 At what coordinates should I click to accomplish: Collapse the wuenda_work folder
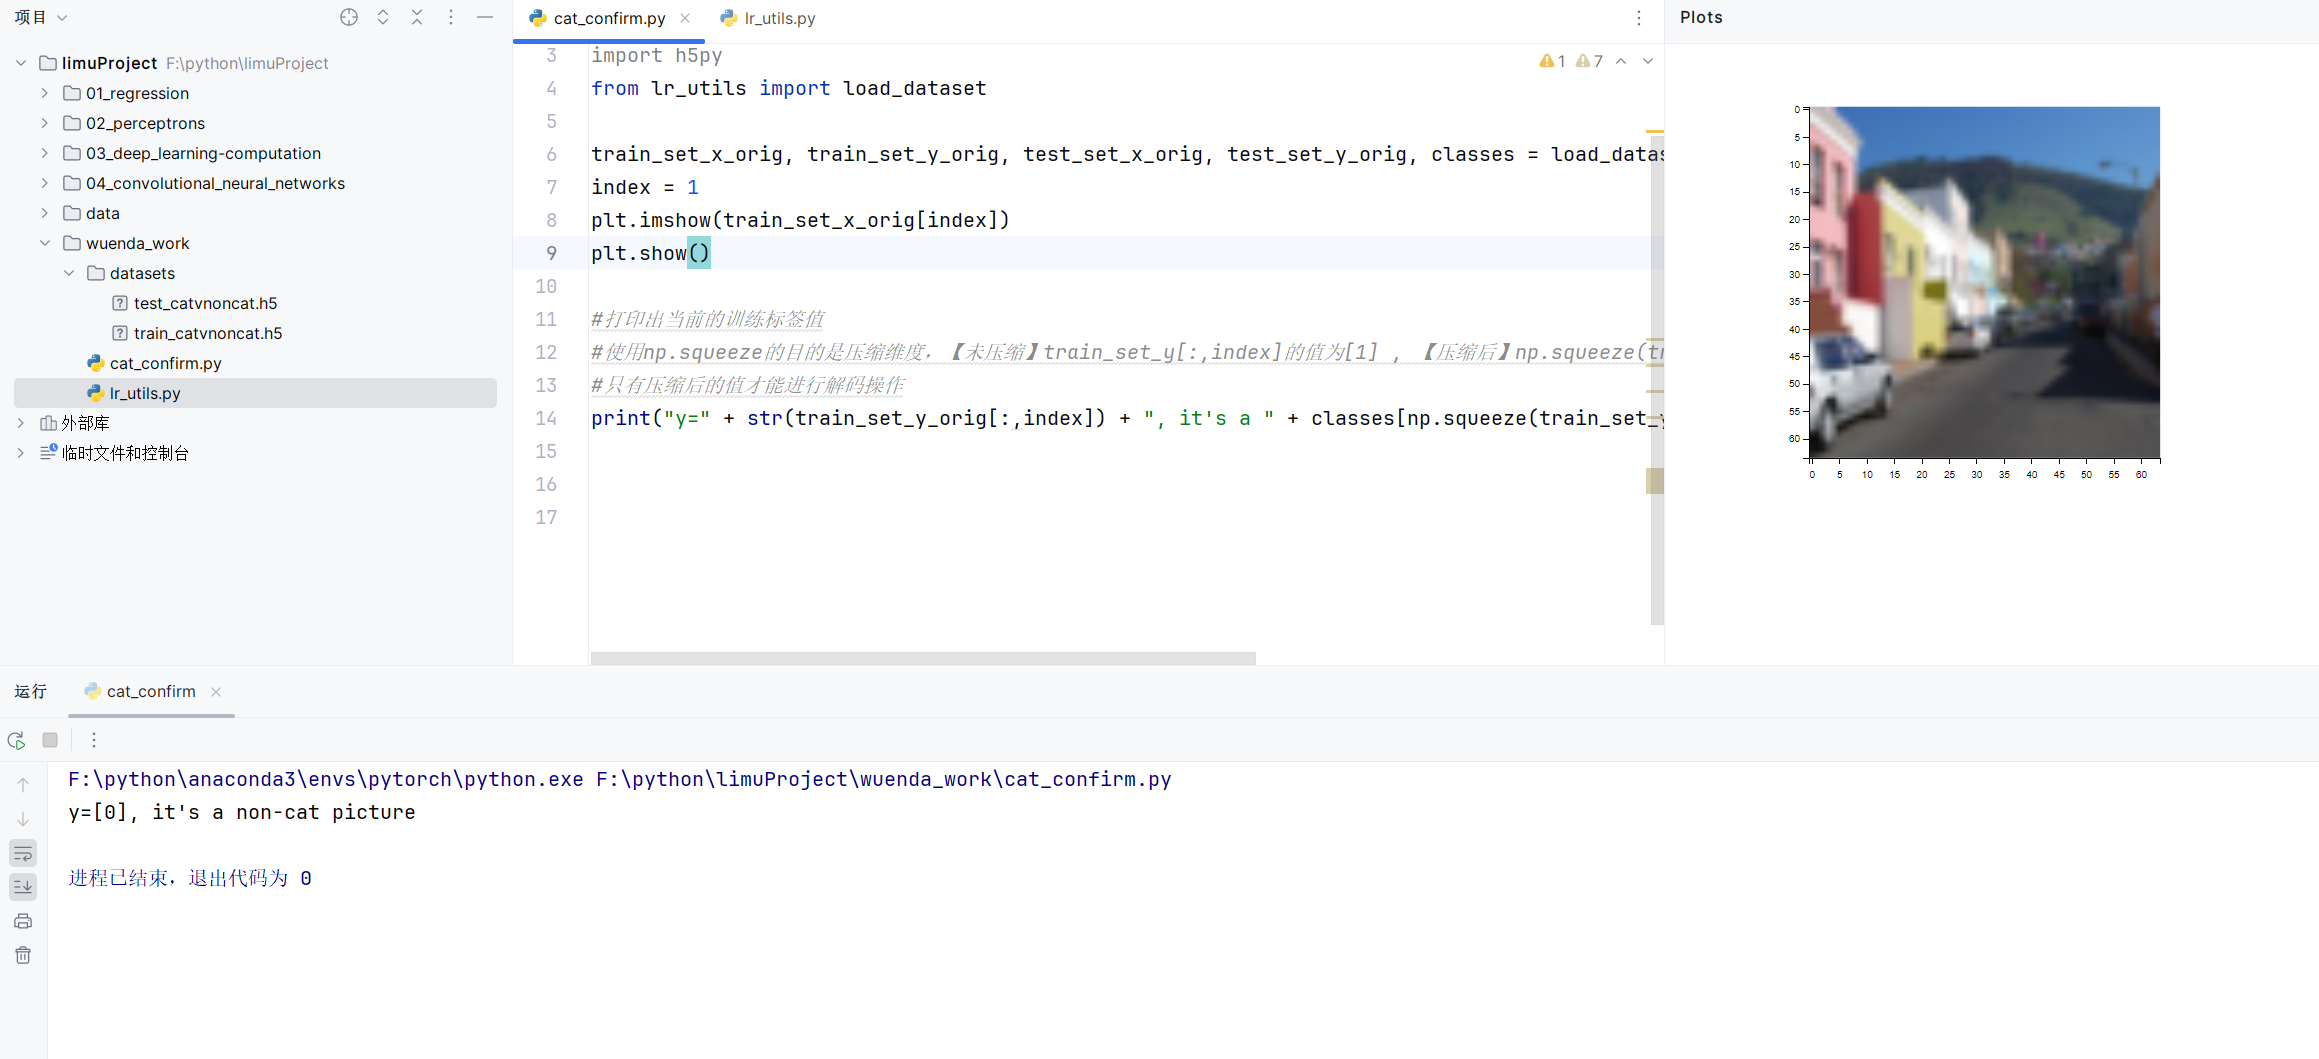point(45,243)
